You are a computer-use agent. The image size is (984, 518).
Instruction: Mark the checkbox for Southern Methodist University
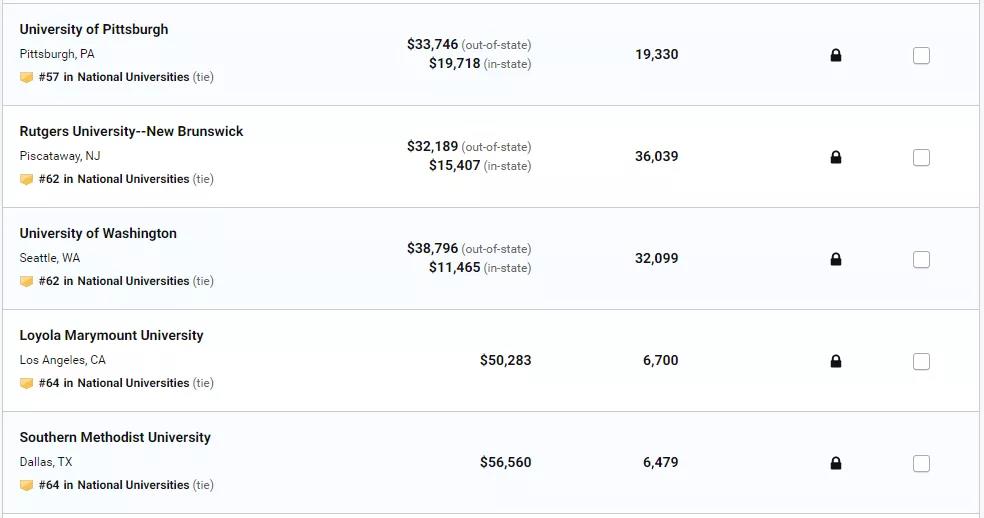[x=921, y=463]
